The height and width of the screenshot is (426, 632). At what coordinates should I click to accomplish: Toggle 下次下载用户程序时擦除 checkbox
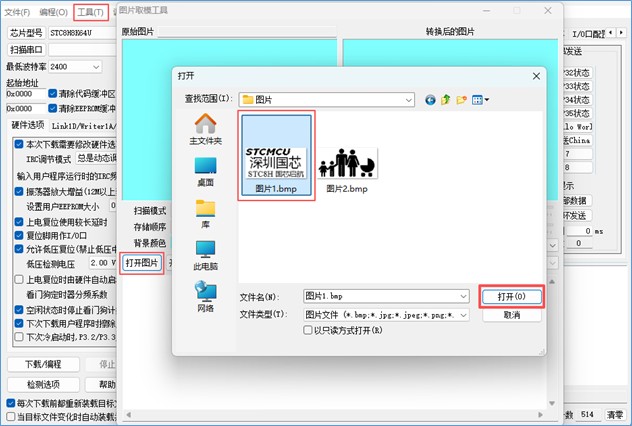tap(19, 323)
